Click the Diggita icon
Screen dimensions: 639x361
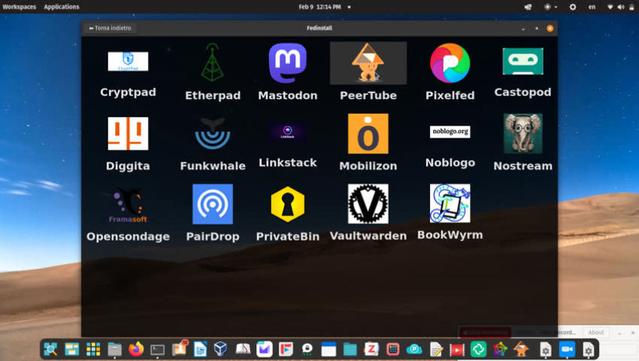click(x=128, y=134)
